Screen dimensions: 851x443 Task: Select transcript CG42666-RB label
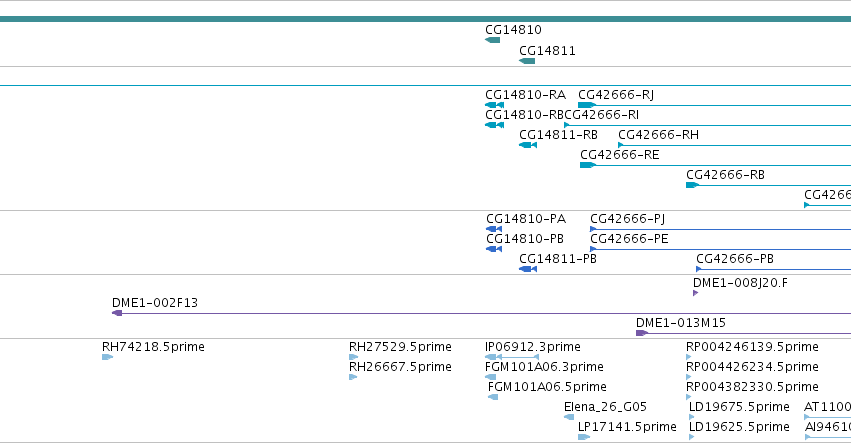pyautogui.click(x=725, y=175)
